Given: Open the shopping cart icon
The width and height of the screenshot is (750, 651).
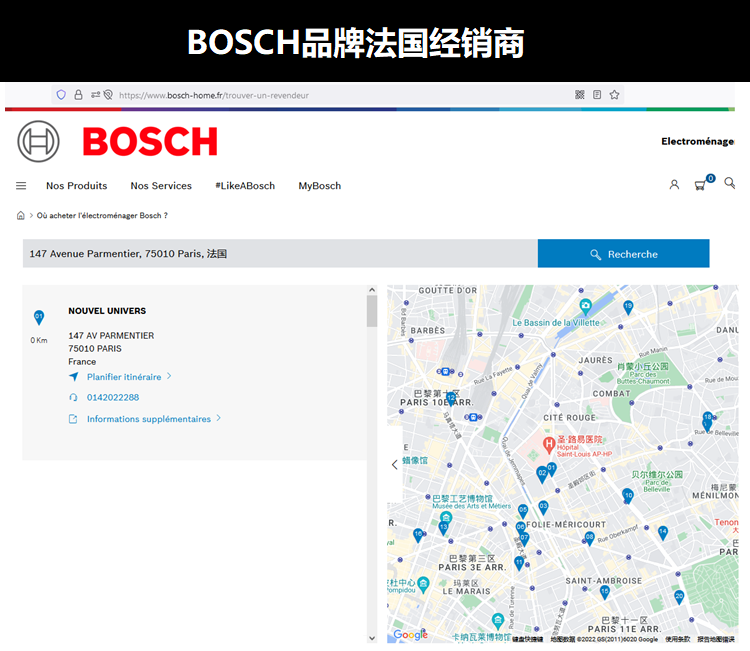Looking at the screenshot, I should click(701, 185).
